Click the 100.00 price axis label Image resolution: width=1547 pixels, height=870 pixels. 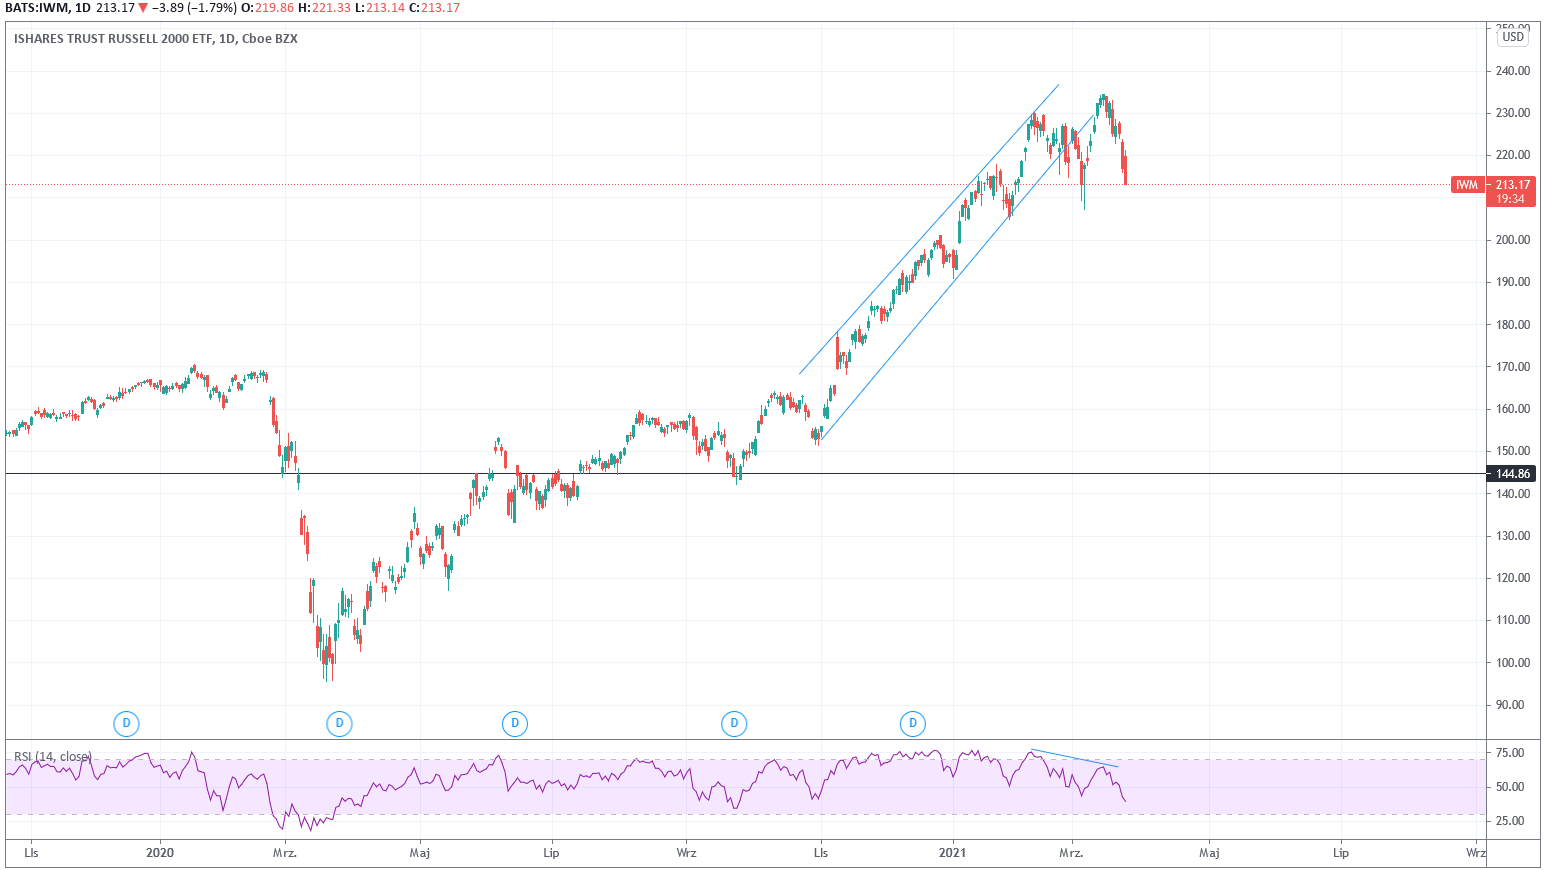[x=1513, y=663]
